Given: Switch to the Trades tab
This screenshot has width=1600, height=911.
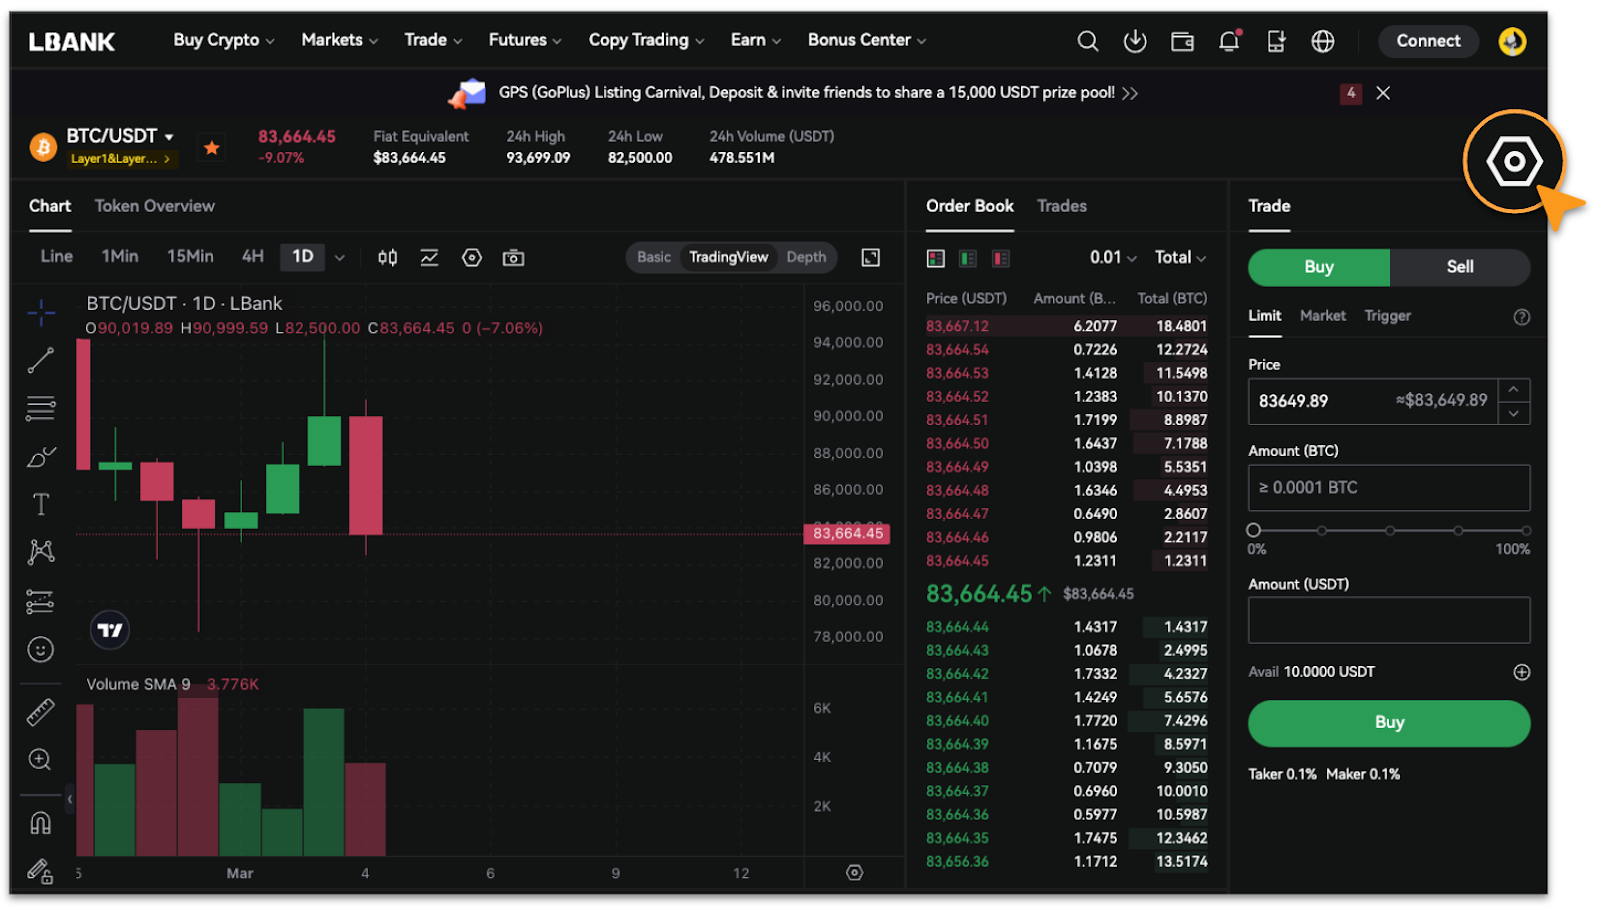Looking at the screenshot, I should pos(1061,206).
